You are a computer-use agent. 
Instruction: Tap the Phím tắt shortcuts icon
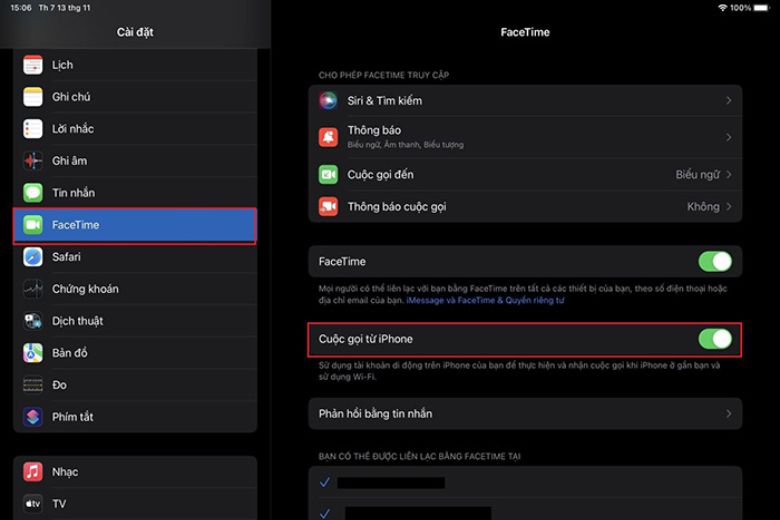tap(33, 416)
